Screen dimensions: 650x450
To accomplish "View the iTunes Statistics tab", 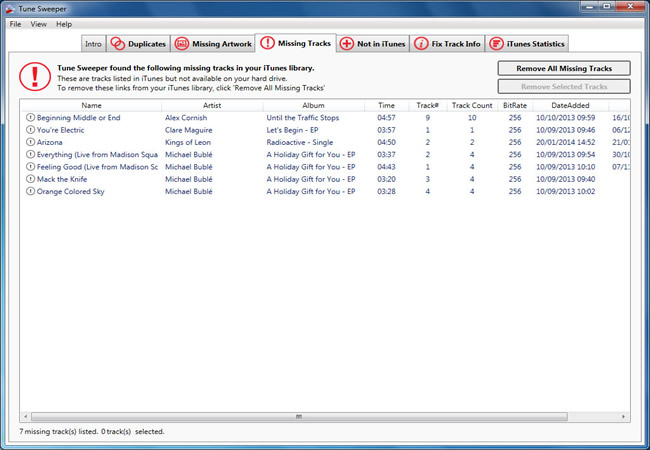I will (x=526, y=44).
